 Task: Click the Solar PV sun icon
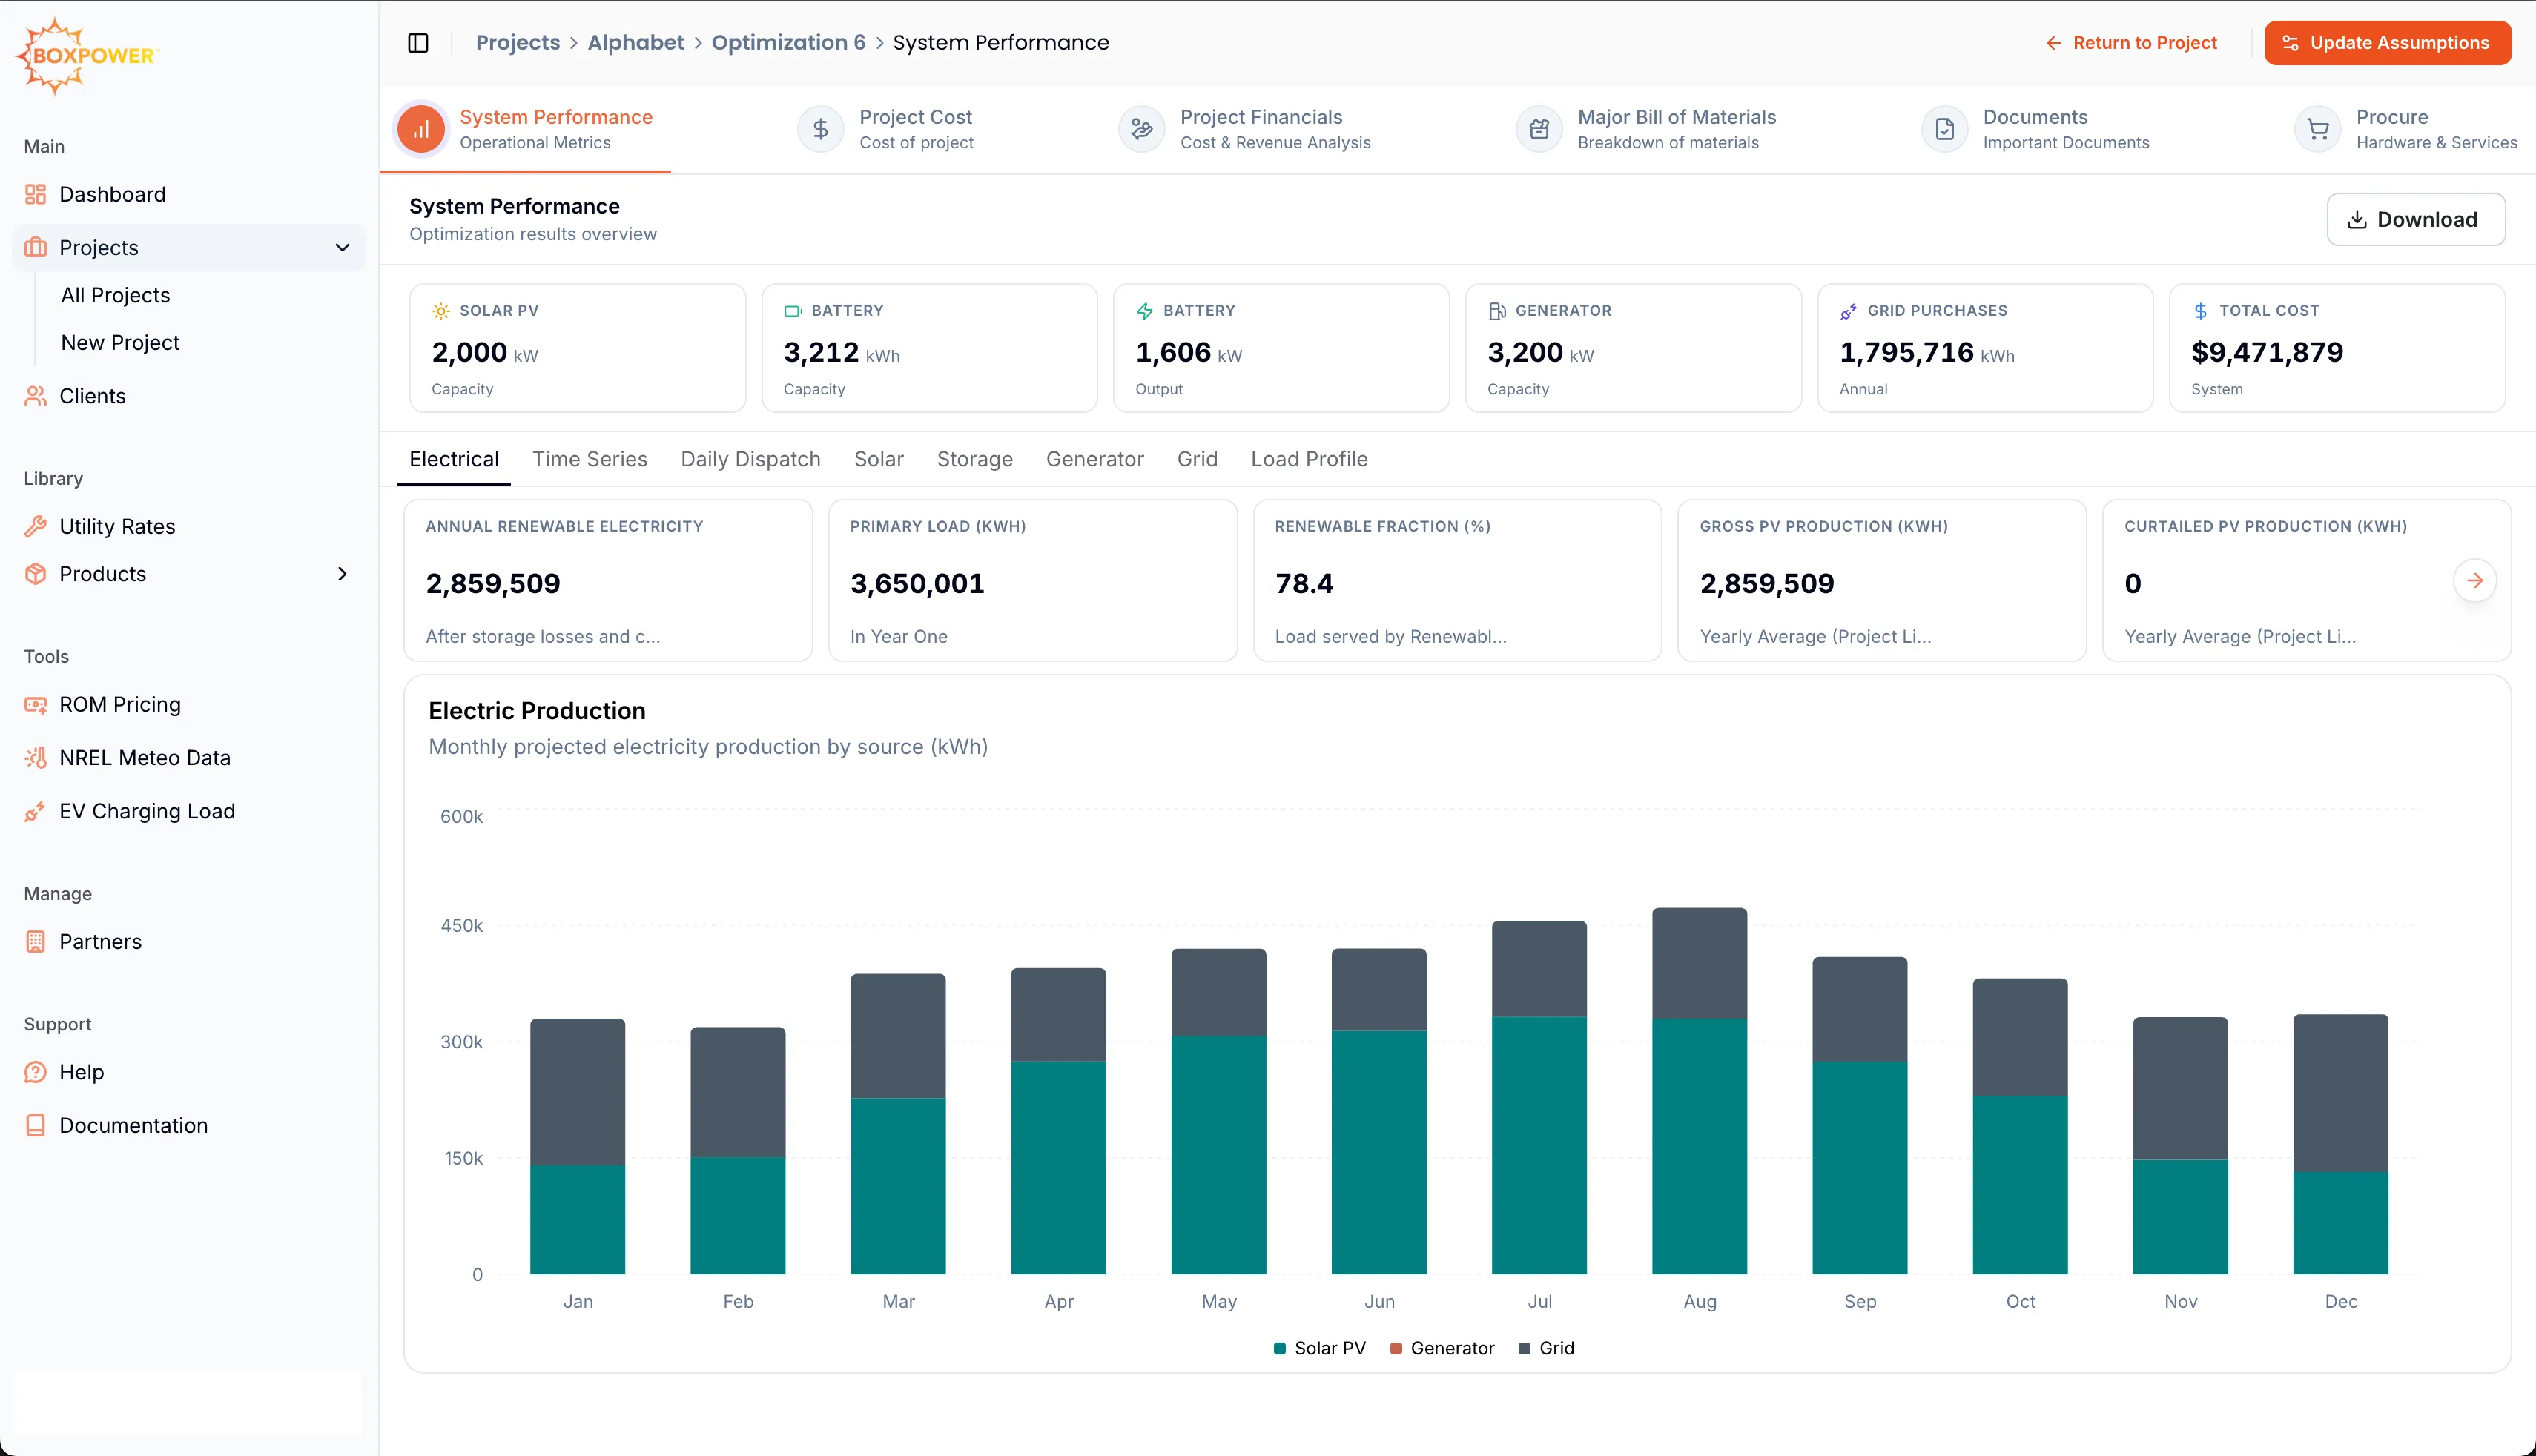(441, 311)
